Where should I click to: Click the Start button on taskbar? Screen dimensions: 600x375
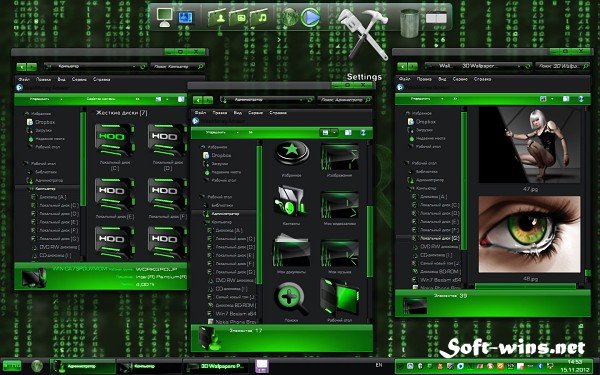click(x=12, y=366)
